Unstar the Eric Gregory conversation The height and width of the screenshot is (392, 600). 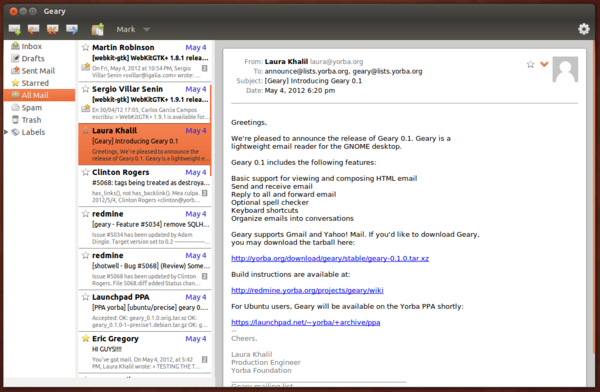(86, 338)
